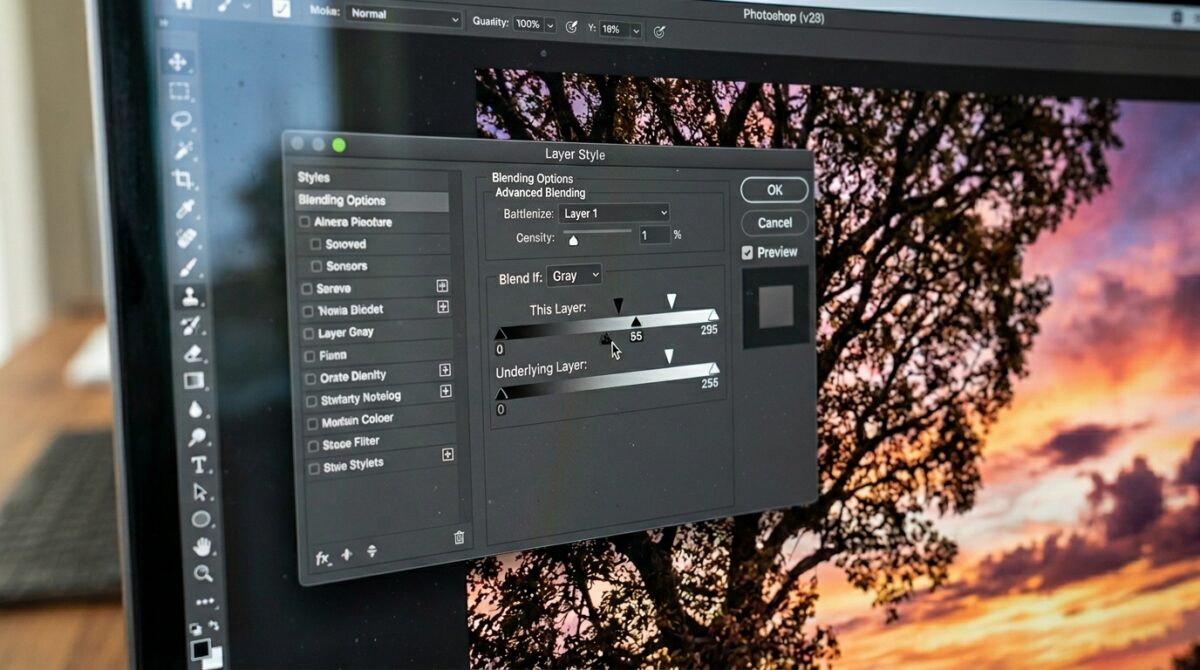Select the Stwtarty Notelog style row
The height and width of the screenshot is (670, 1200).
(x=380, y=398)
